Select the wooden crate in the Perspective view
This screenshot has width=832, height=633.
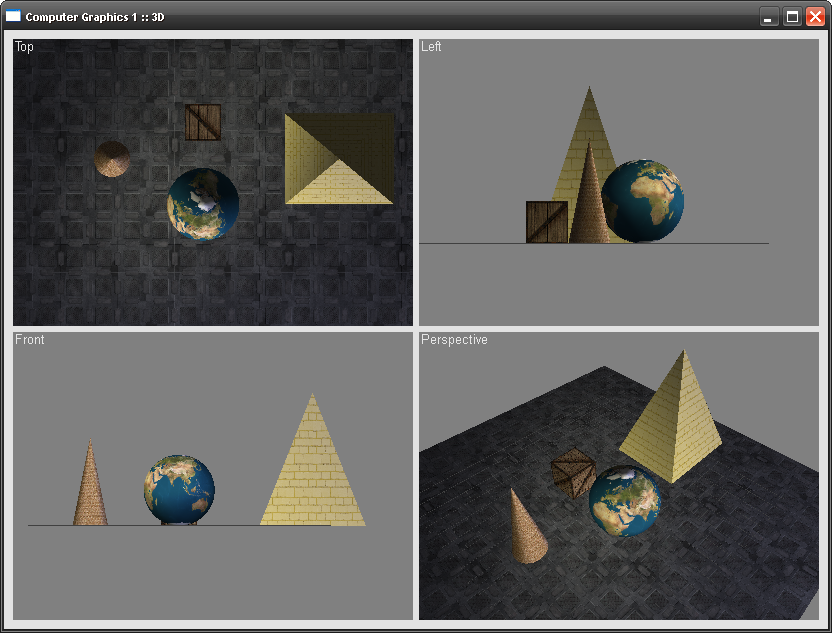point(572,472)
